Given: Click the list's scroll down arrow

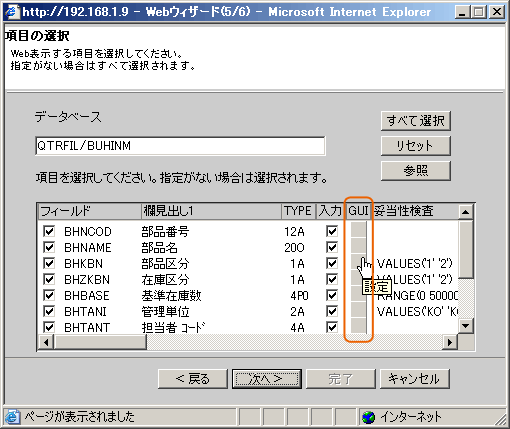Looking at the screenshot, I should [x=466, y=326].
